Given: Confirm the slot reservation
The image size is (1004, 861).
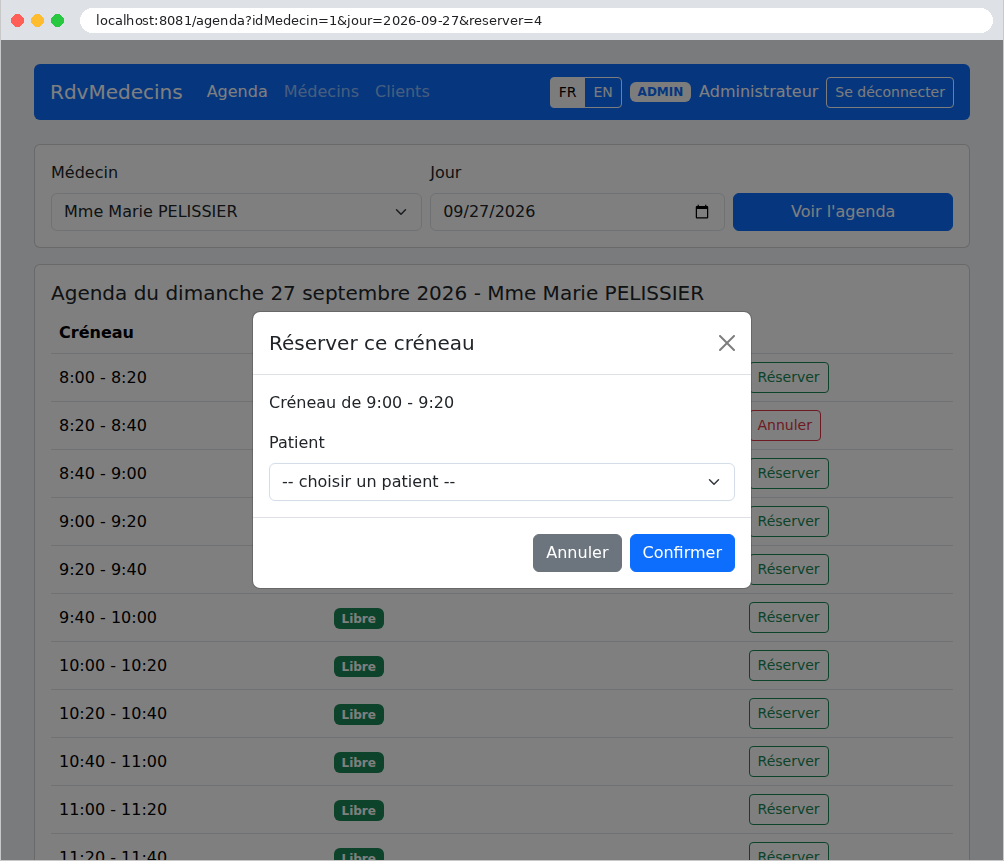Looking at the screenshot, I should tap(682, 552).
